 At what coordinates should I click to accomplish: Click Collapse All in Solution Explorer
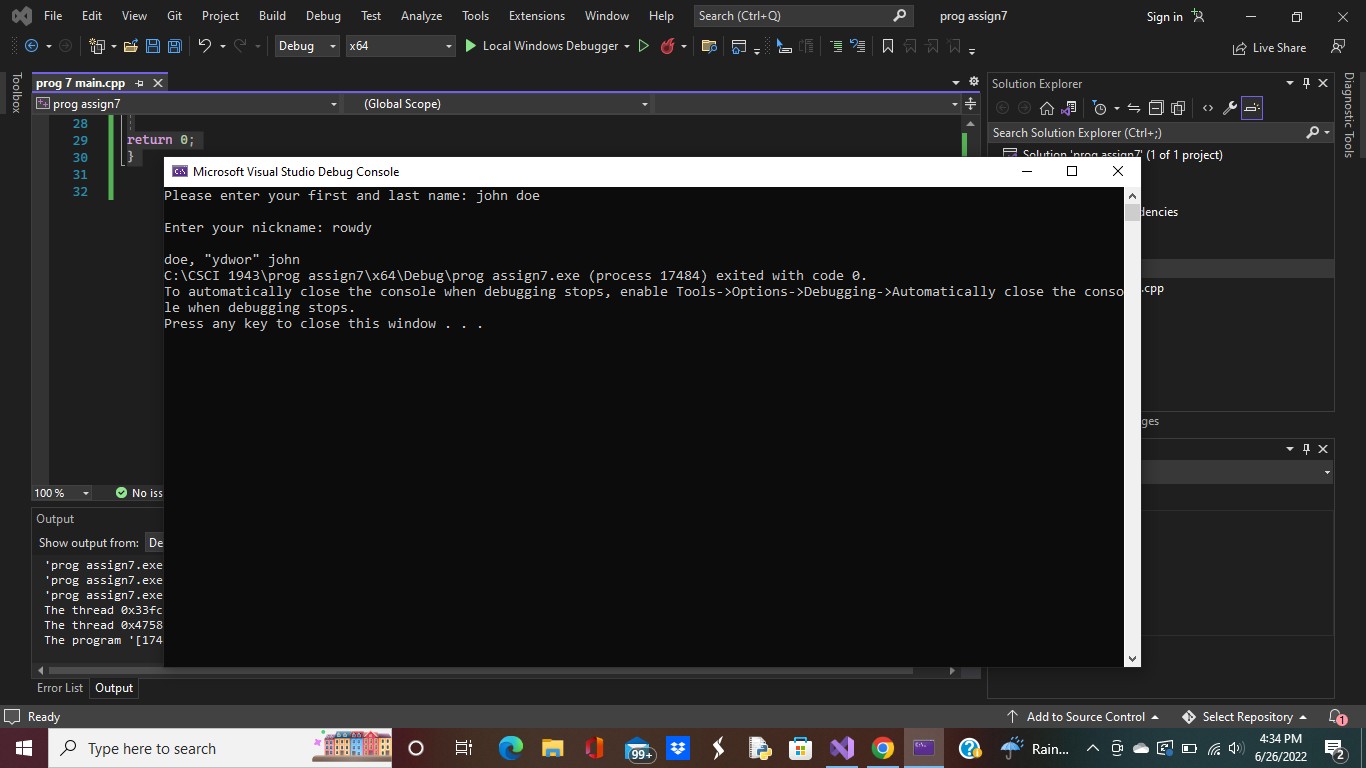[1156, 107]
